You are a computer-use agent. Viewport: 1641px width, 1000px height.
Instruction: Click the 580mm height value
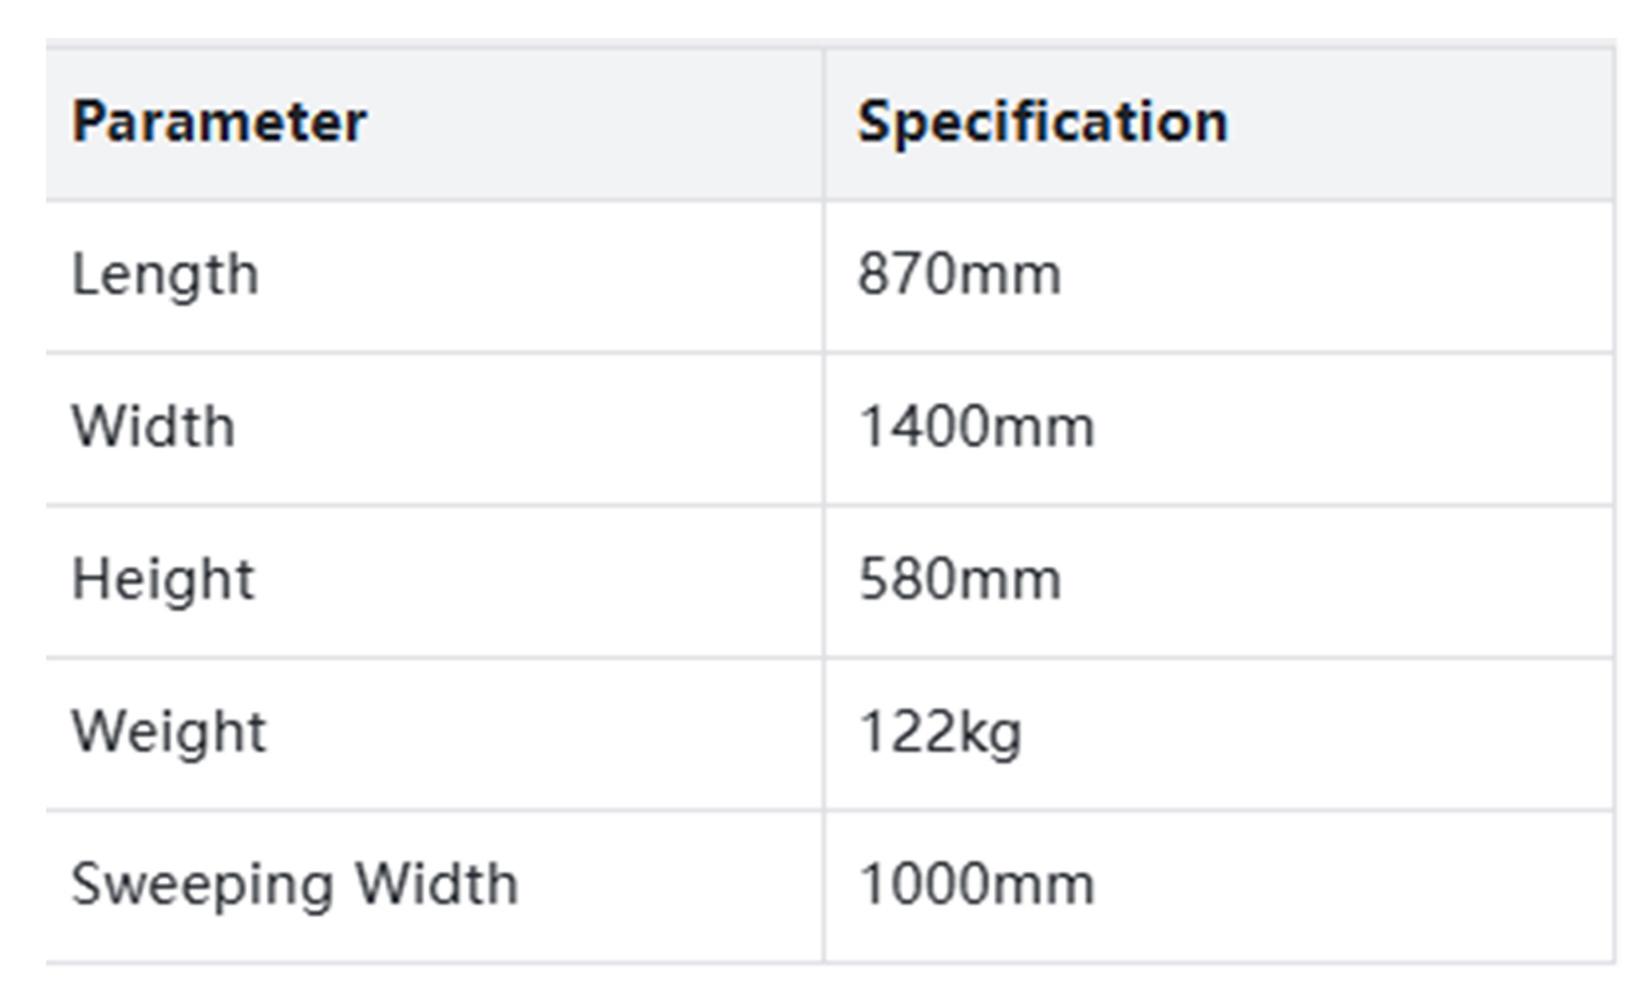[959, 580]
